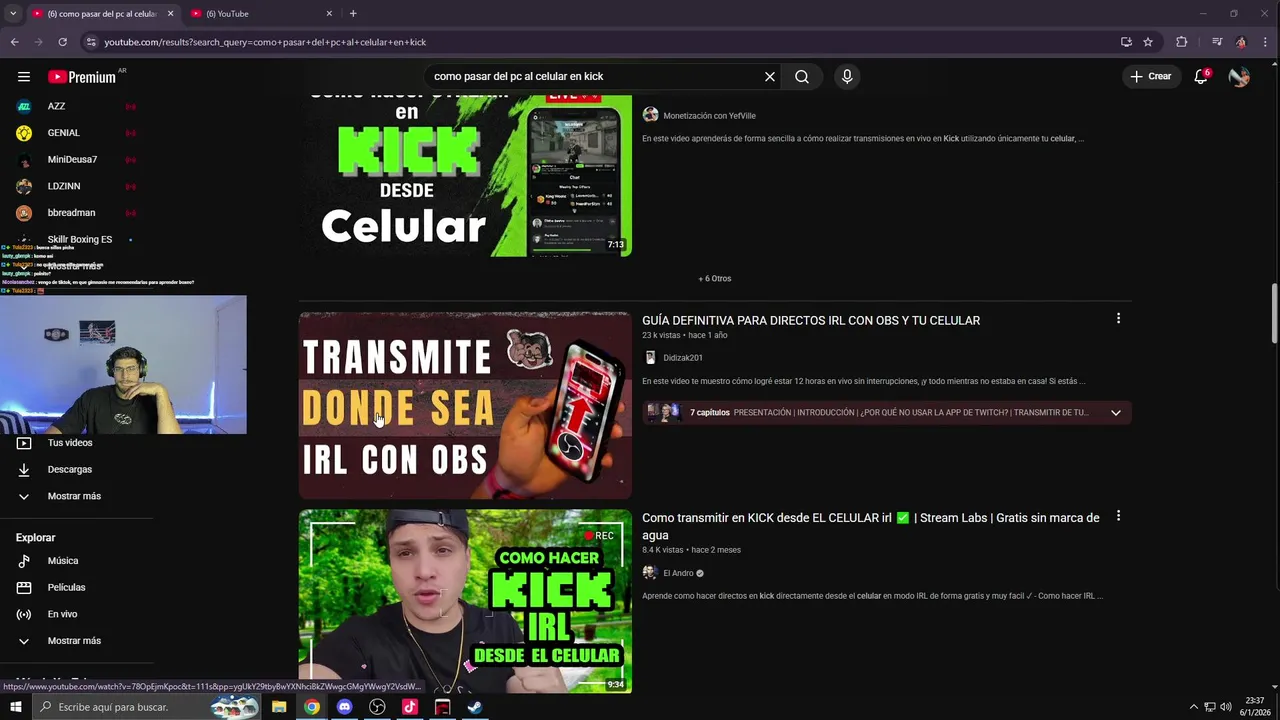Image resolution: width=1280 pixels, height=720 pixels.
Task: Expand Mostrar más below Descargas
Action: click(x=76, y=496)
